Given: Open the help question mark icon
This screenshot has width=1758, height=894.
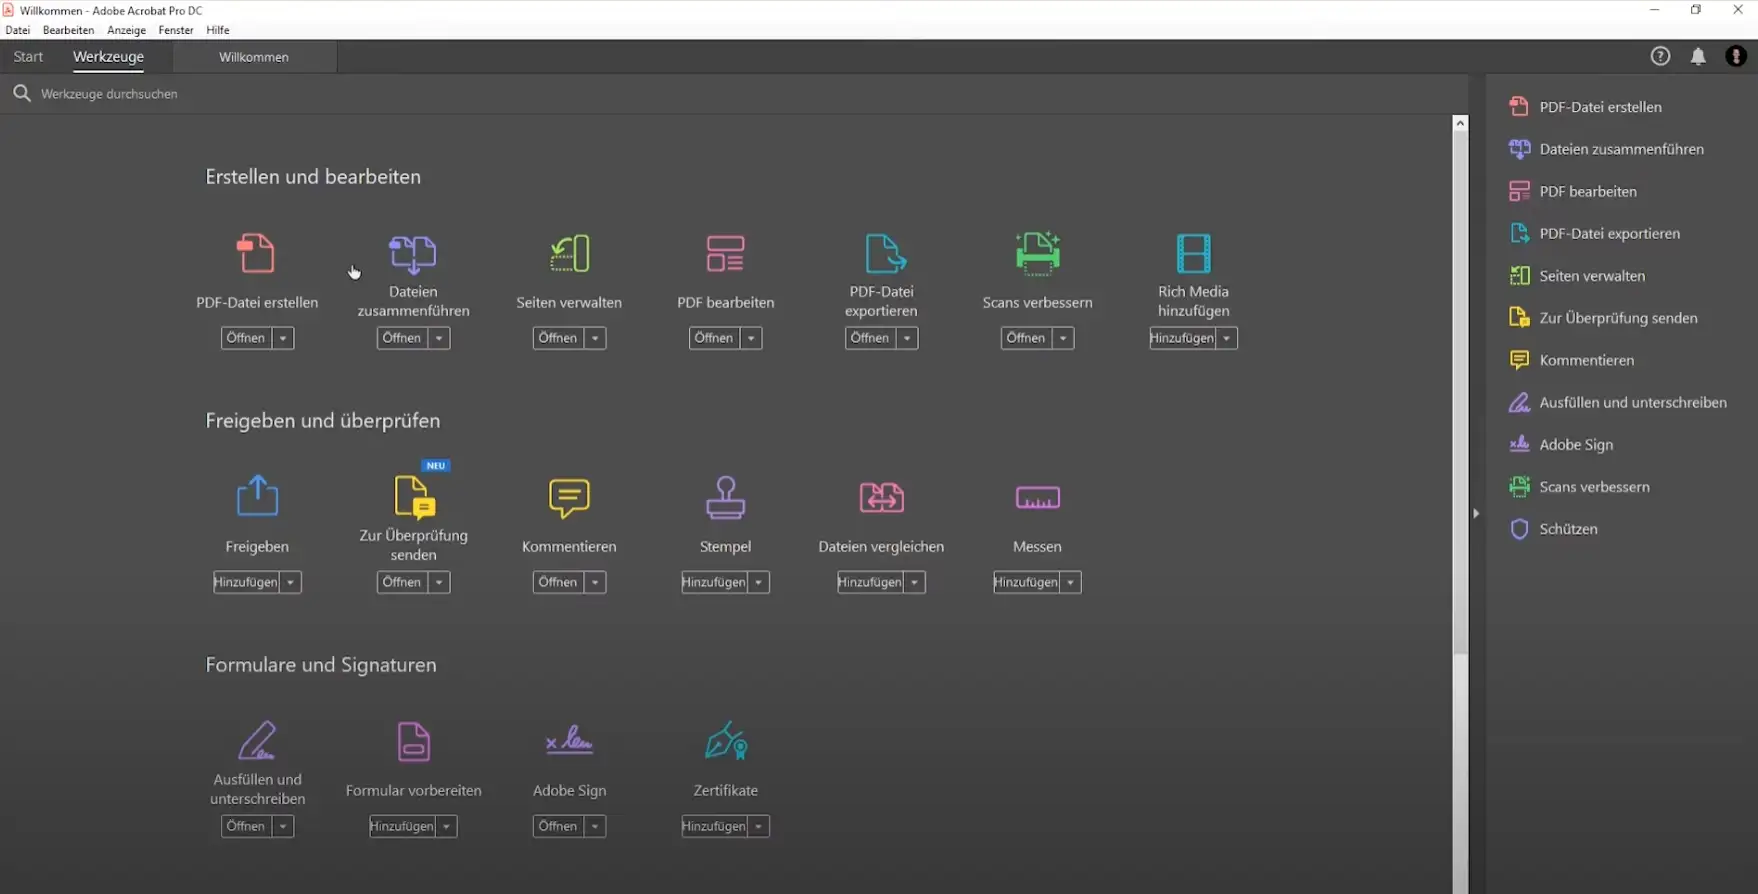Looking at the screenshot, I should click(1660, 57).
